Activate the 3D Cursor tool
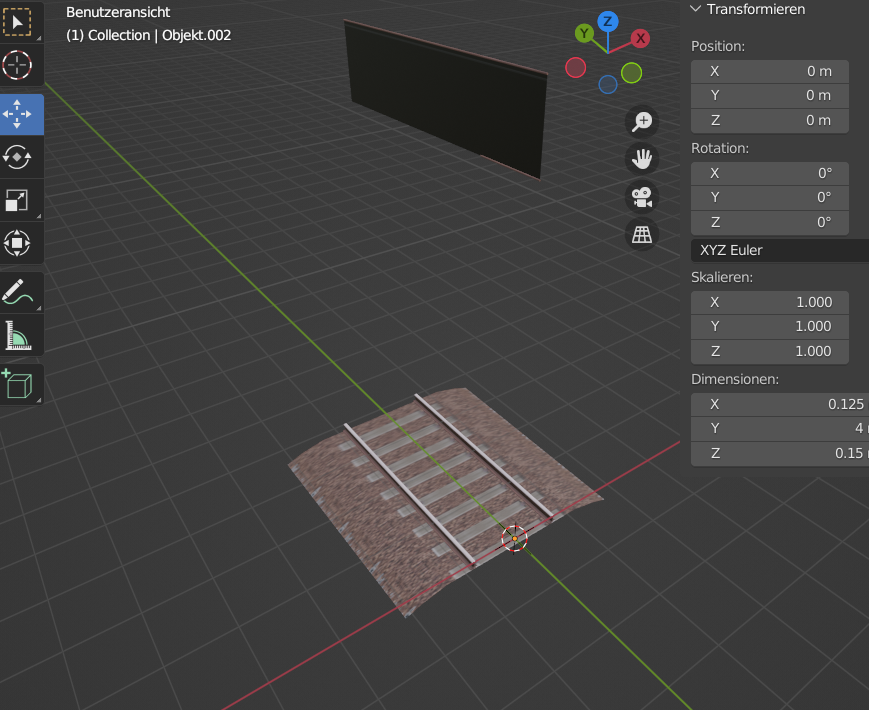 18,65
